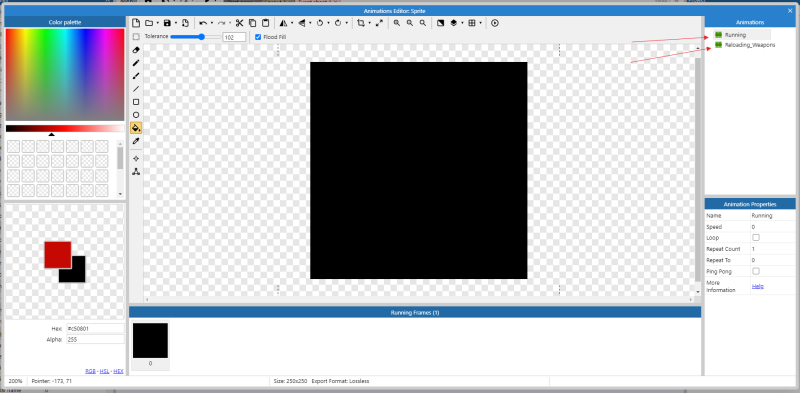Select the Fill bucket tool
800x393 pixels.
[x=136, y=128]
